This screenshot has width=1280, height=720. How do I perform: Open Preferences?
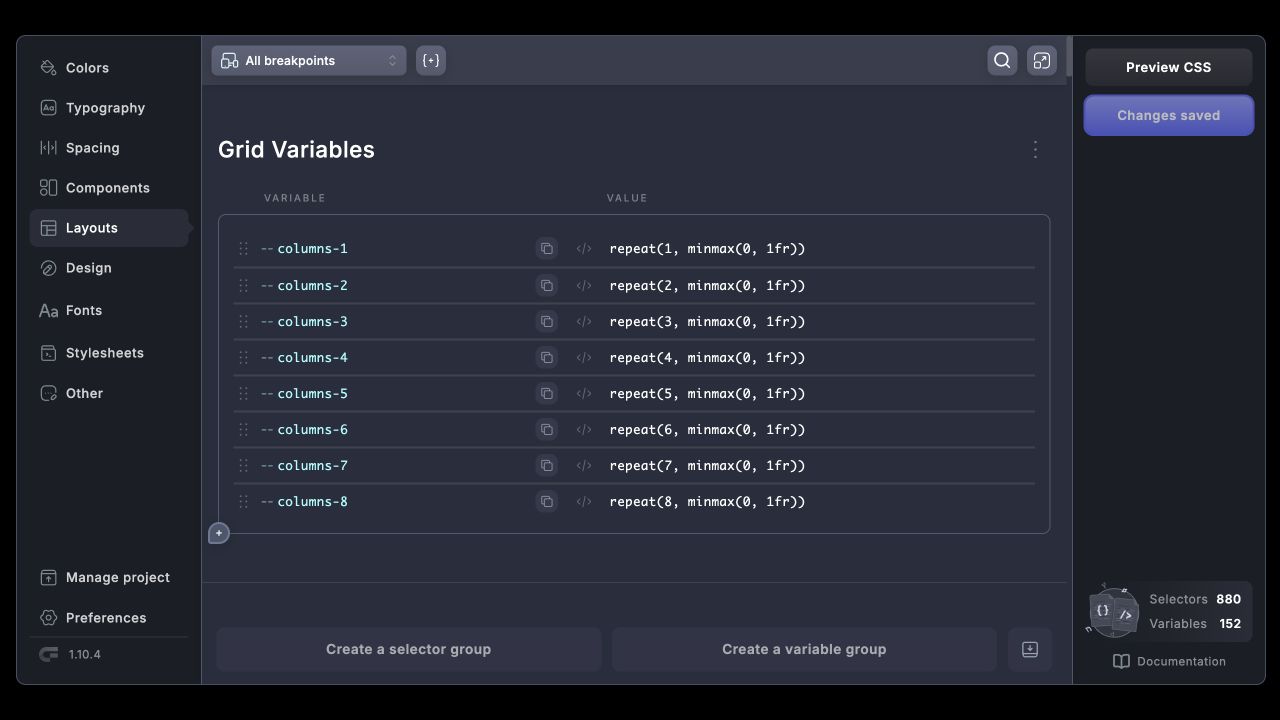[x=109, y=618]
